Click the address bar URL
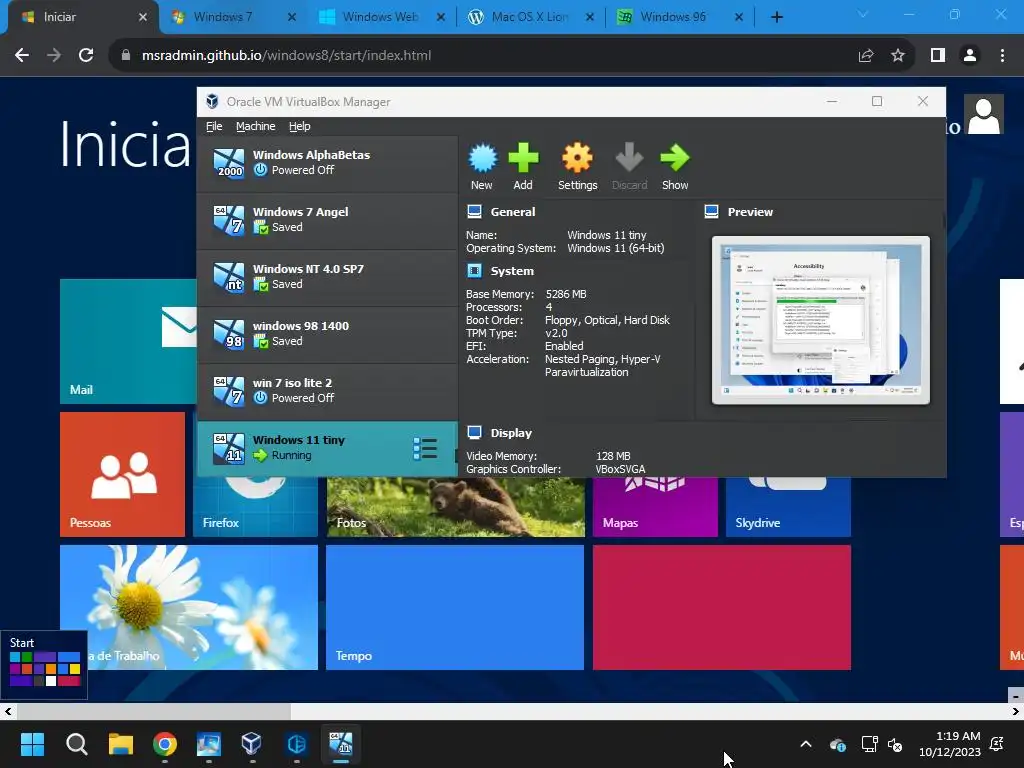Screen dimensions: 1024x768 tap(286, 56)
